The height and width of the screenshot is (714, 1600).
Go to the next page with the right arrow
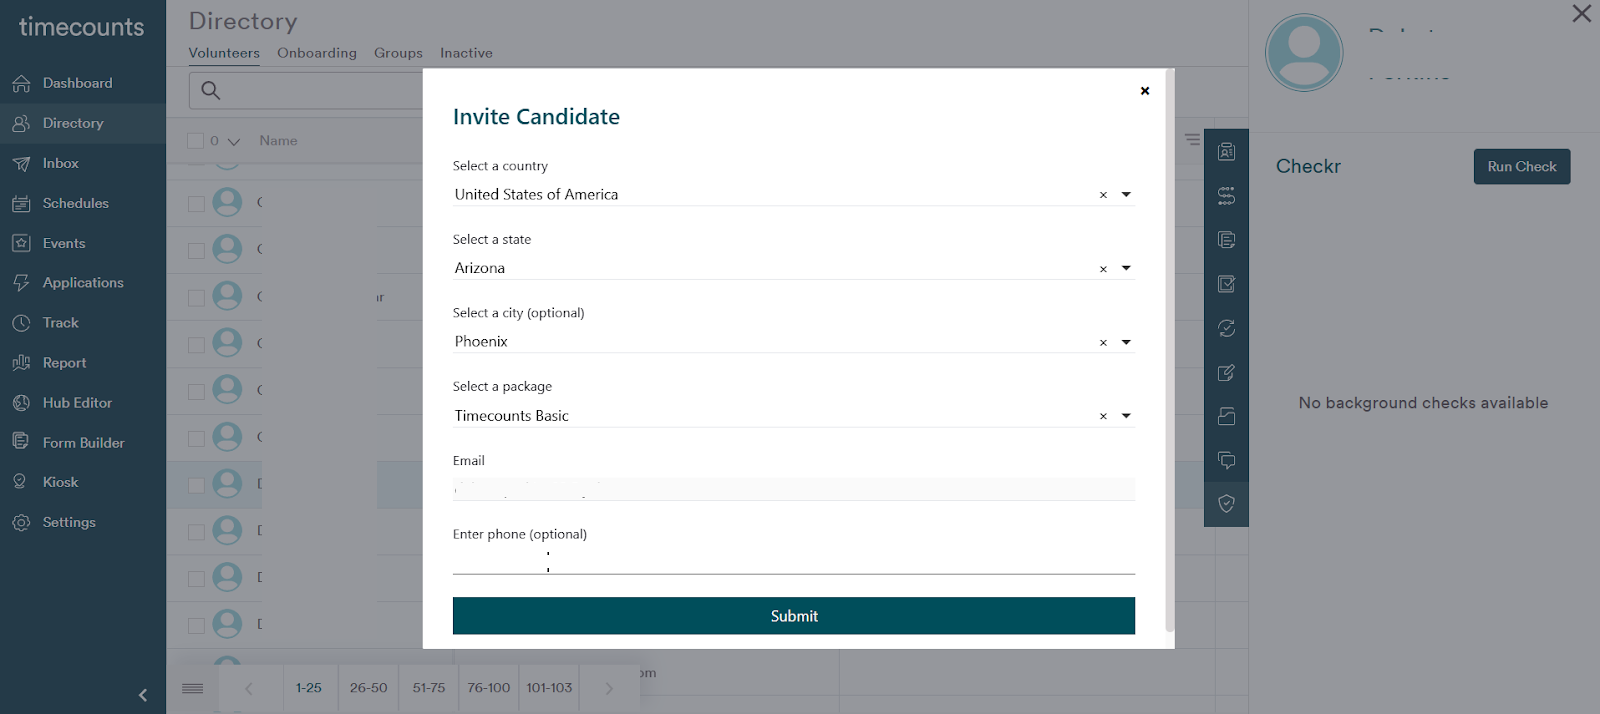coord(609,688)
